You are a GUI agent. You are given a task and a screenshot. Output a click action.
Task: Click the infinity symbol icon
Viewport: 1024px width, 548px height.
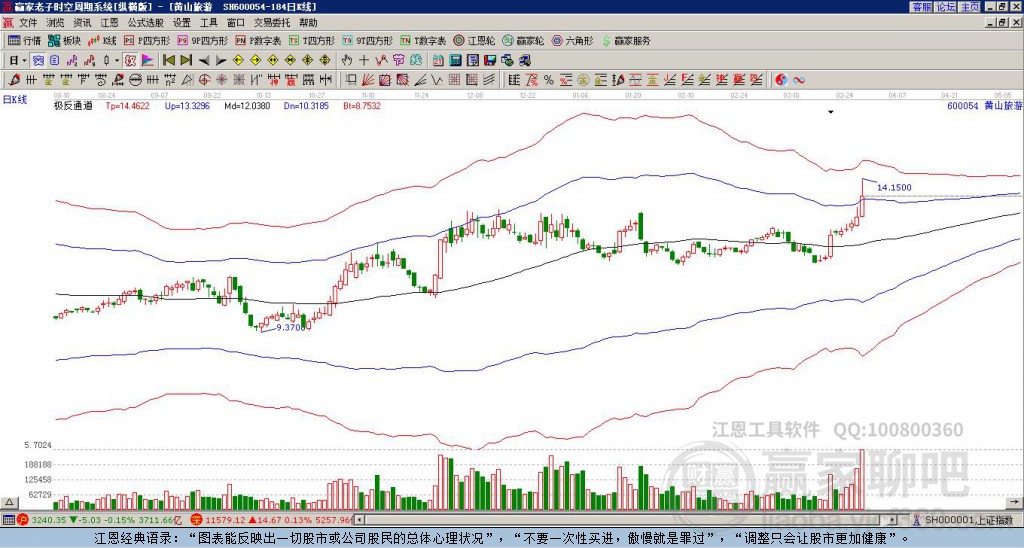coord(799,80)
